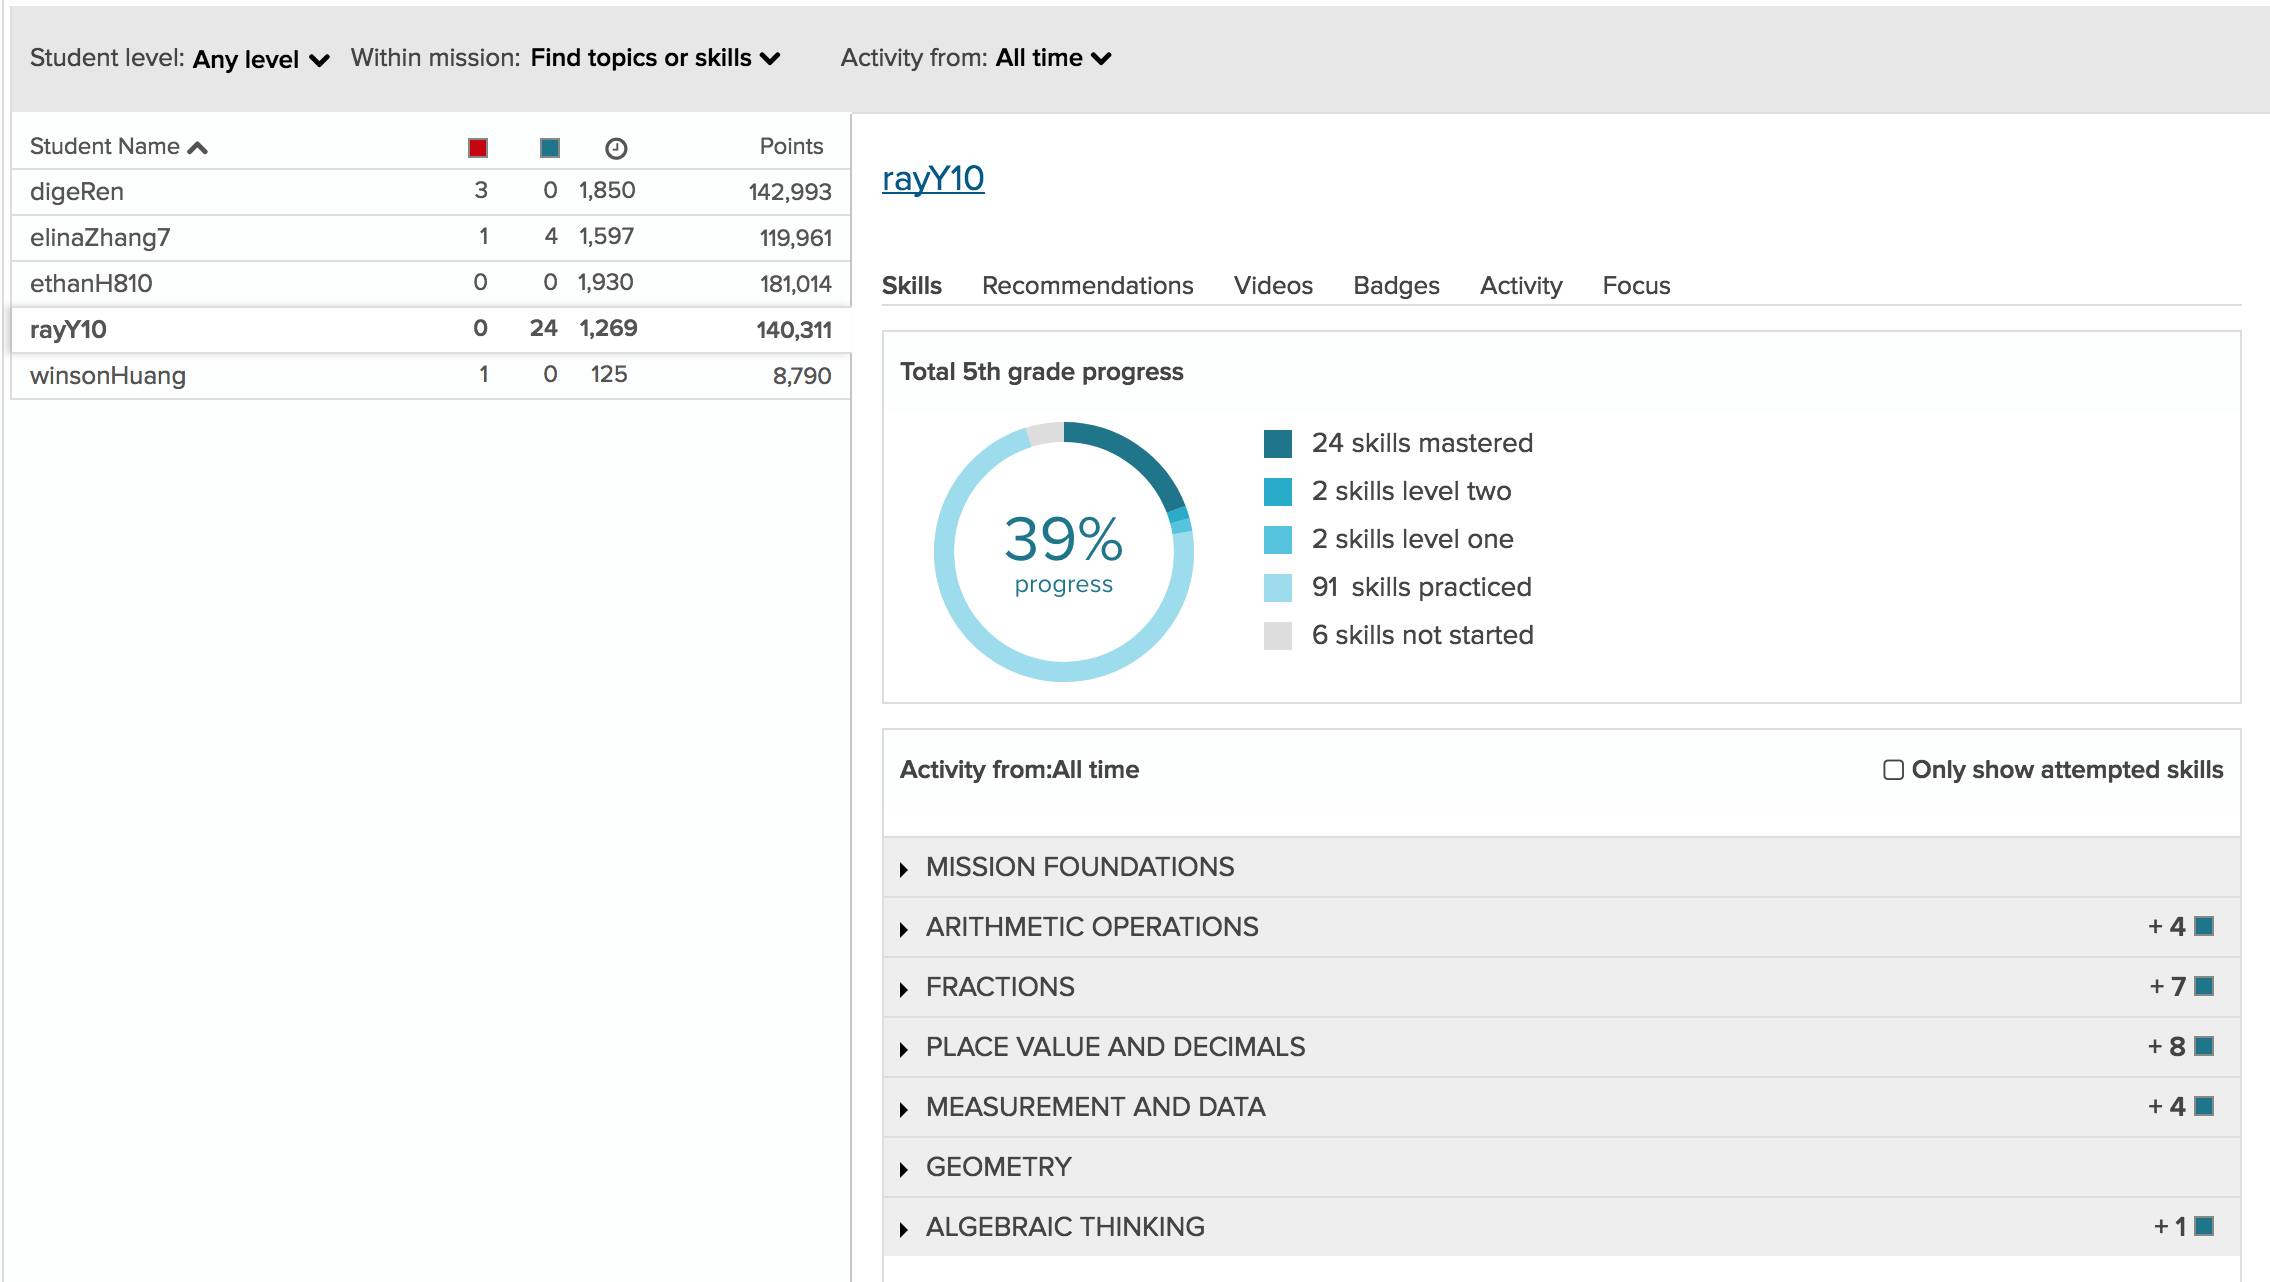Image resolution: width=2270 pixels, height=1282 pixels.
Task: Expand the Geometry section
Action: [x=1561, y=1167]
